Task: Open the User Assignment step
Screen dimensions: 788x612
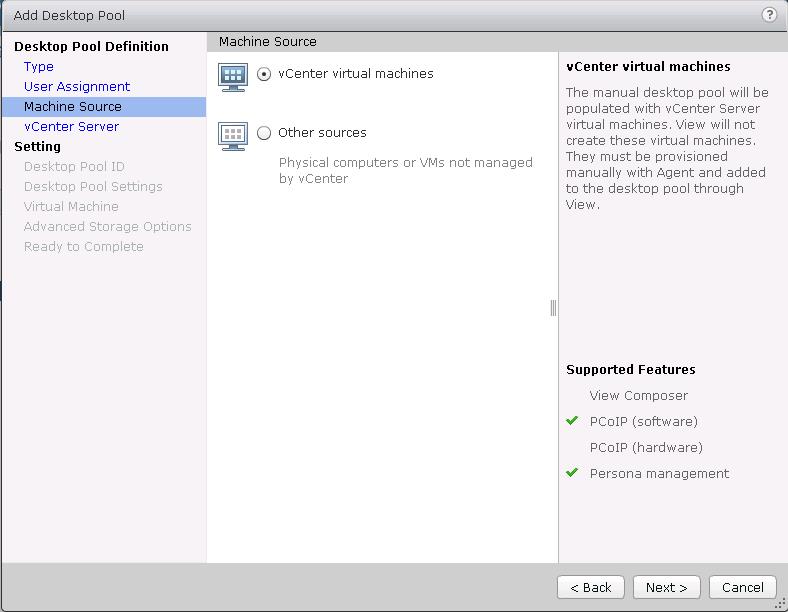Action: pyautogui.click(x=77, y=87)
